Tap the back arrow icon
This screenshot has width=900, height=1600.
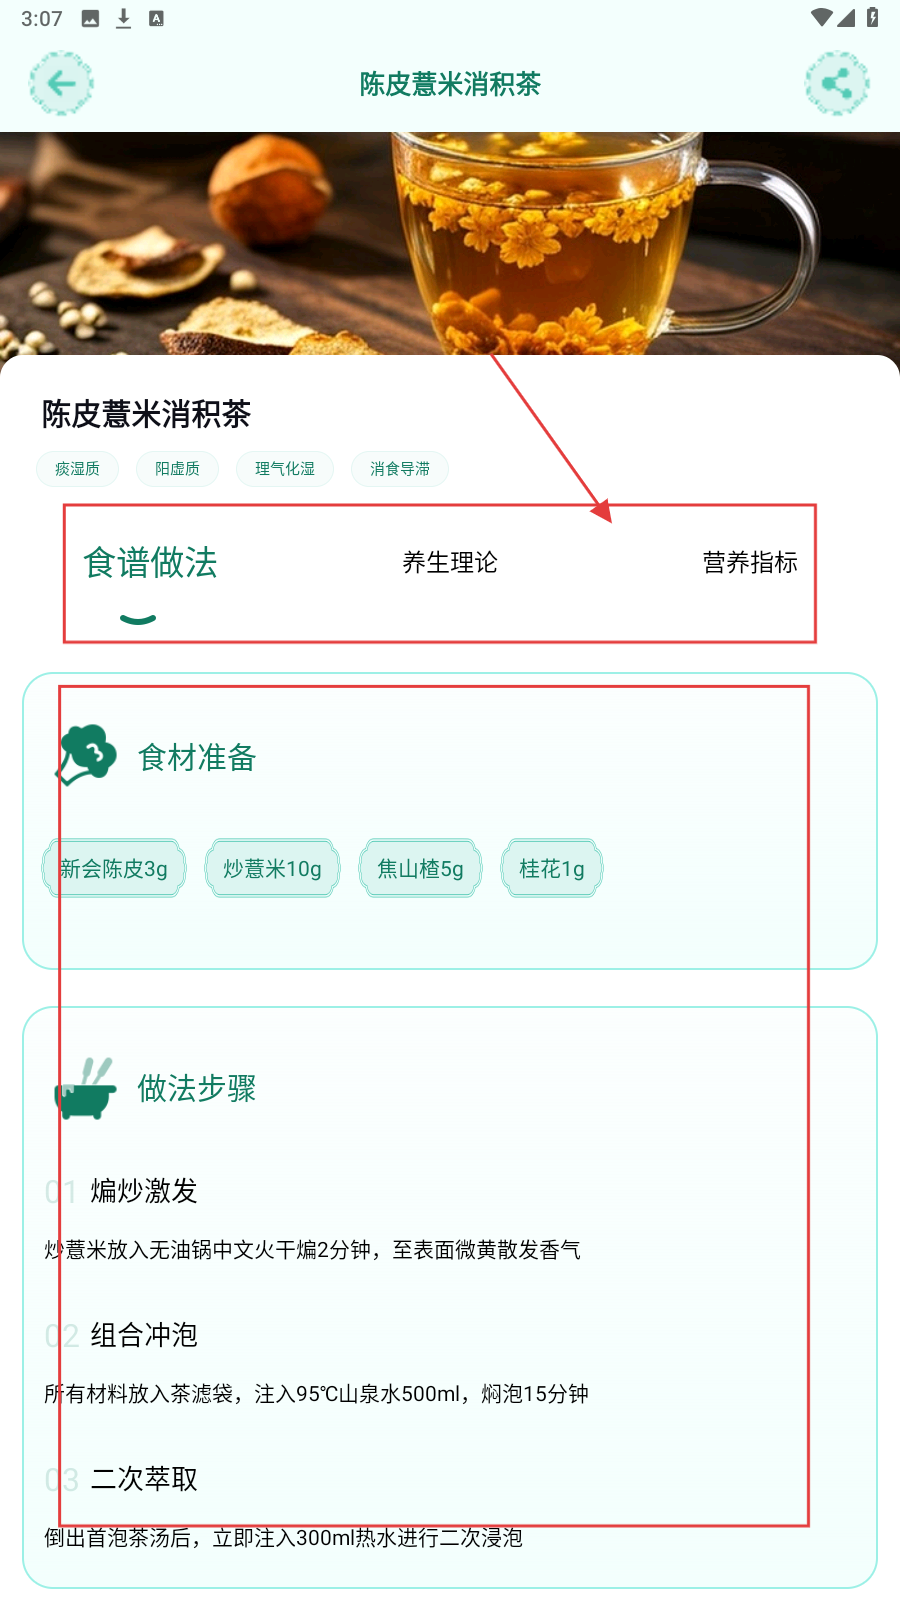pos(61,83)
